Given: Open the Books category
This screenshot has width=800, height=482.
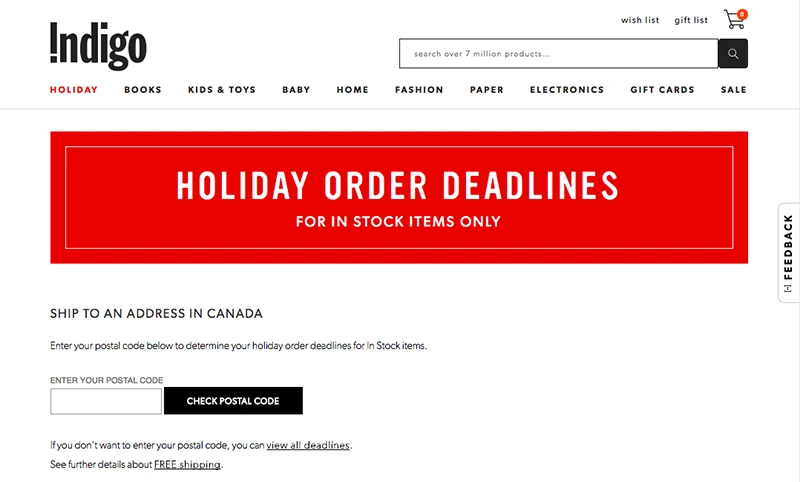Looking at the screenshot, I should 143,90.
